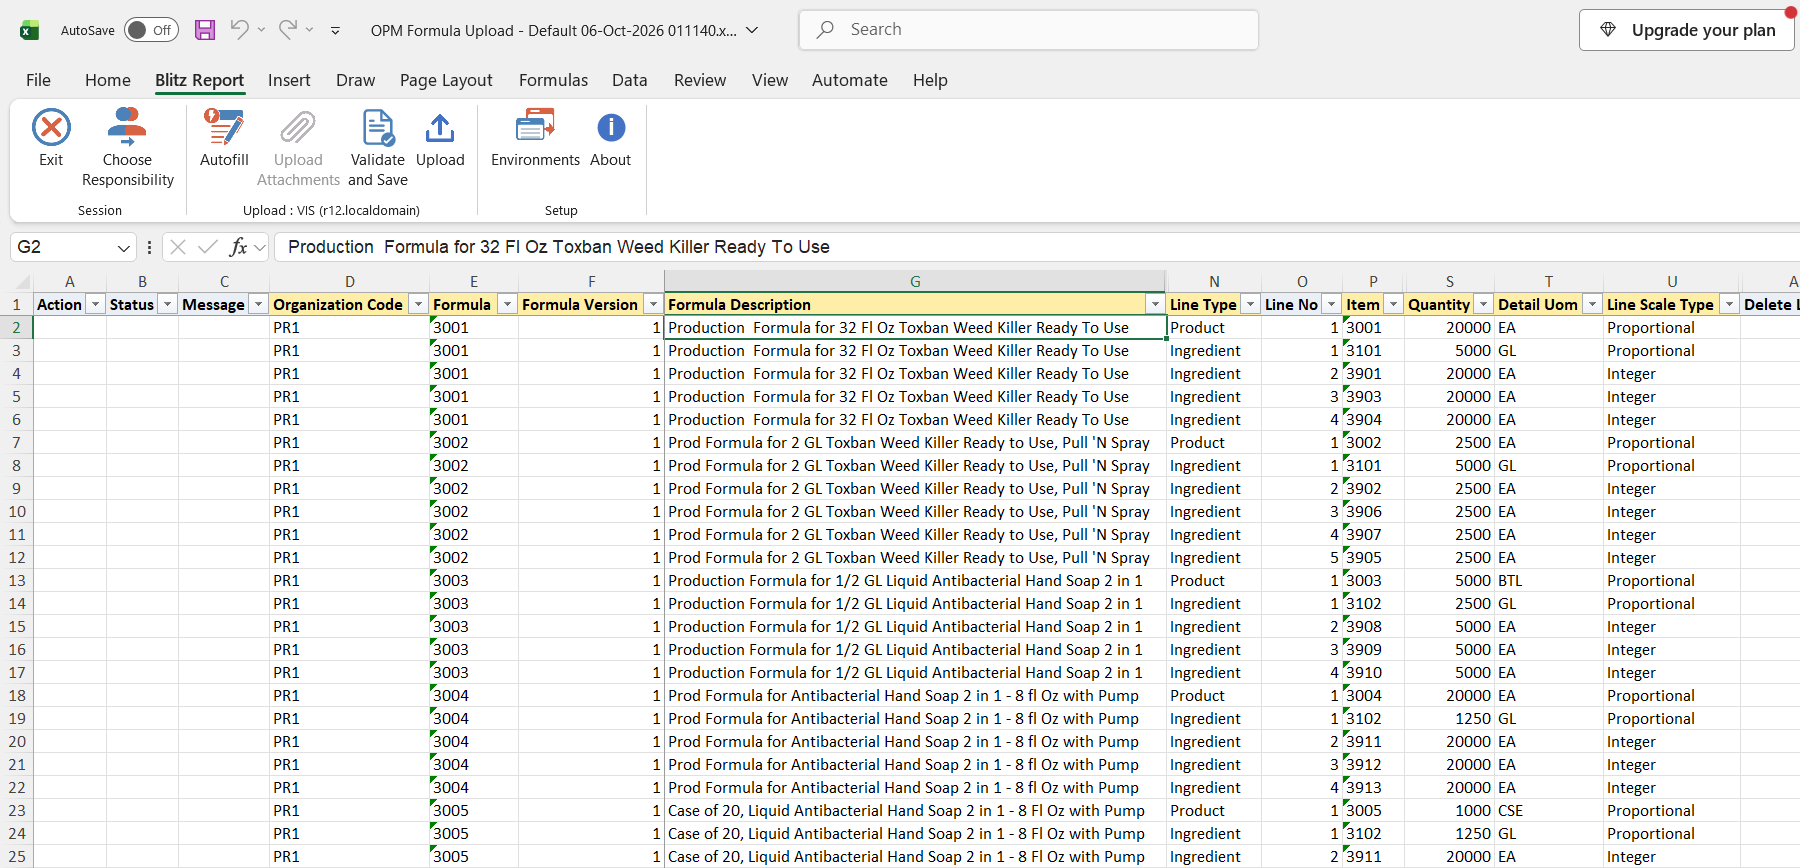Image resolution: width=1800 pixels, height=868 pixels.
Task: Undo the last action
Action: coord(239,30)
